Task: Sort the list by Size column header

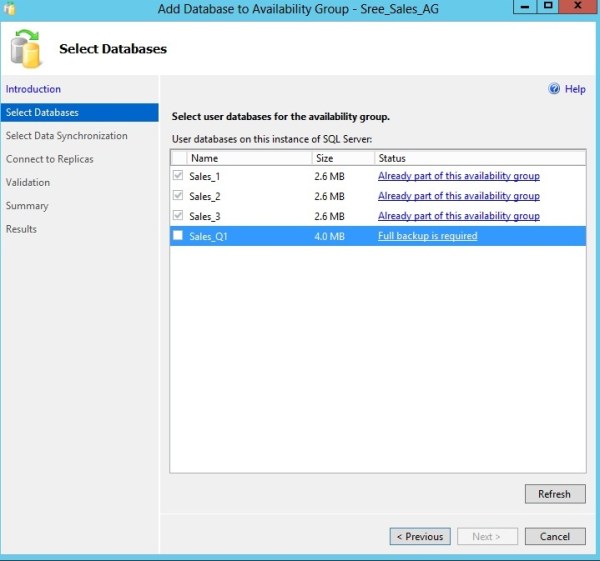Action: pos(342,158)
